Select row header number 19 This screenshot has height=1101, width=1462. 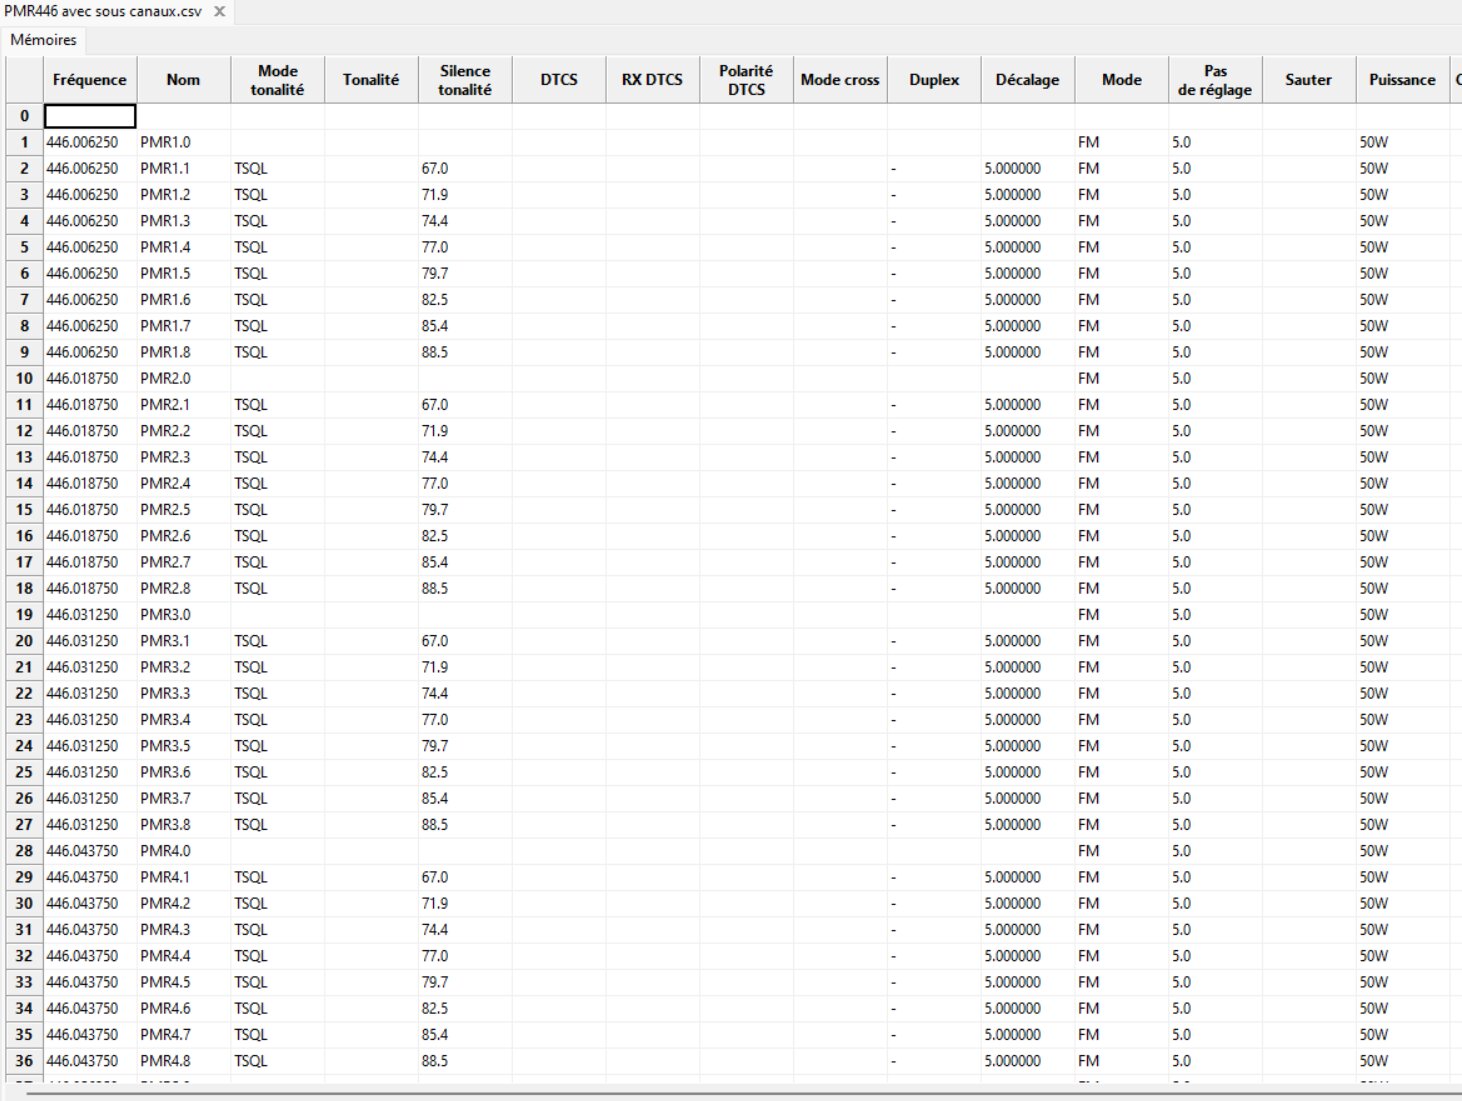tap(24, 615)
